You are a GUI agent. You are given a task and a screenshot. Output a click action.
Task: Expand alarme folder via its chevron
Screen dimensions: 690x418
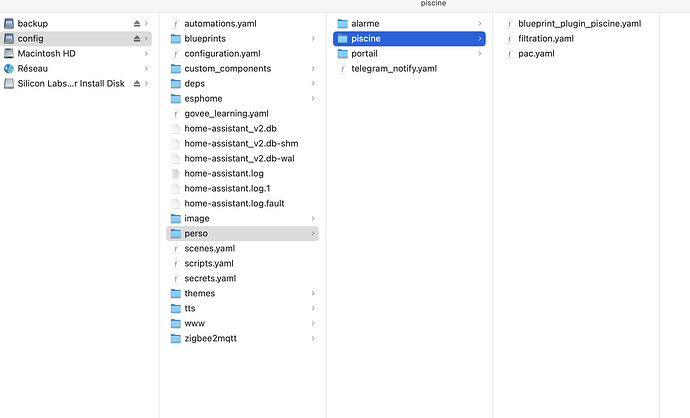point(480,24)
